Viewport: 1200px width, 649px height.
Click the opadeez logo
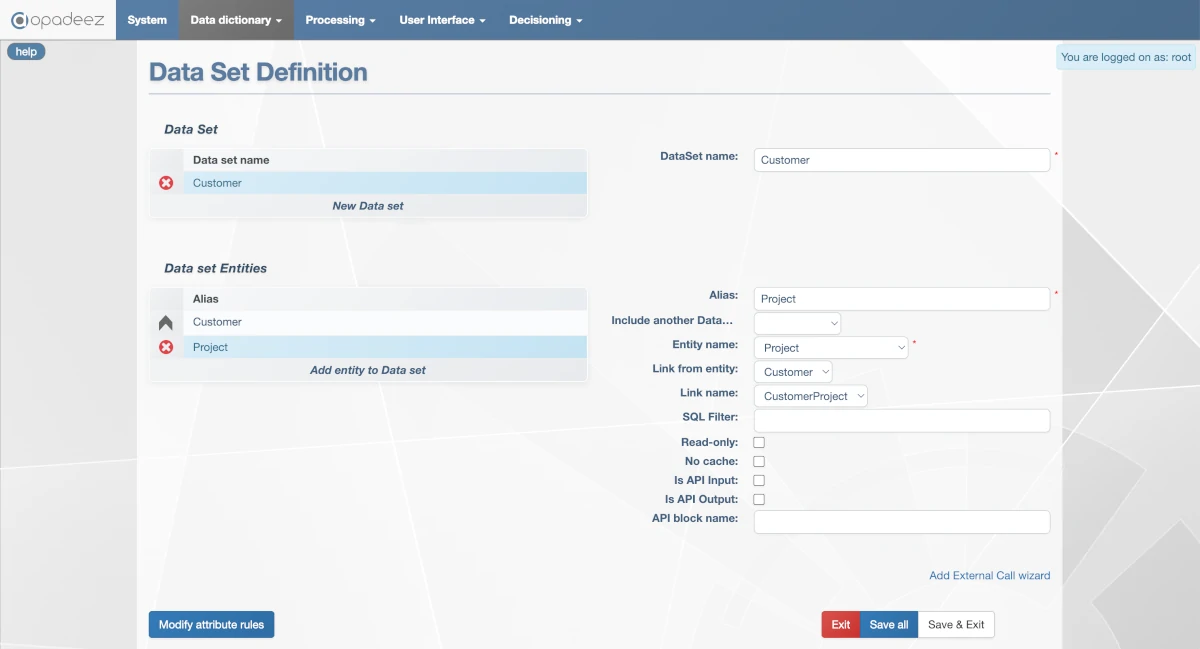(x=57, y=19)
